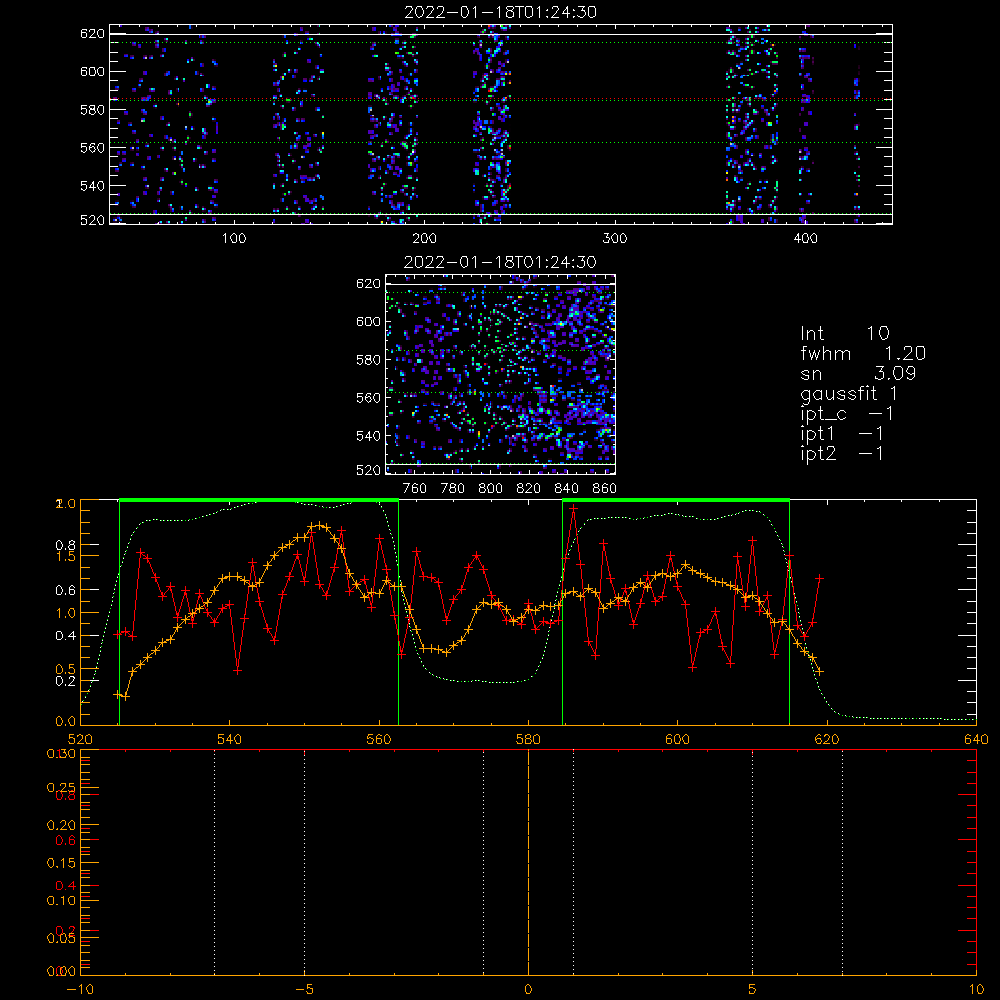This screenshot has width=1000, height=1000.
Task: Select the 'fwhm 1.20' parameter text
Action: pos(863,353)
